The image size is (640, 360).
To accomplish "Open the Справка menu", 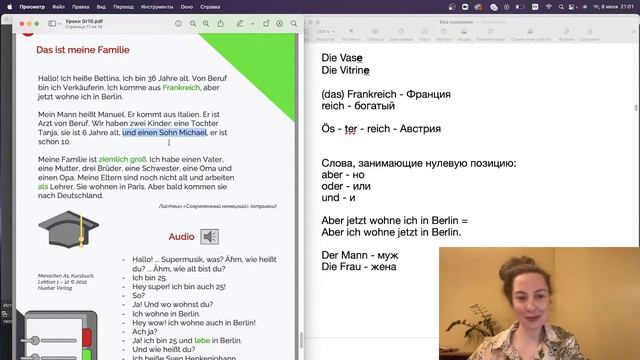I will (210, 7).
